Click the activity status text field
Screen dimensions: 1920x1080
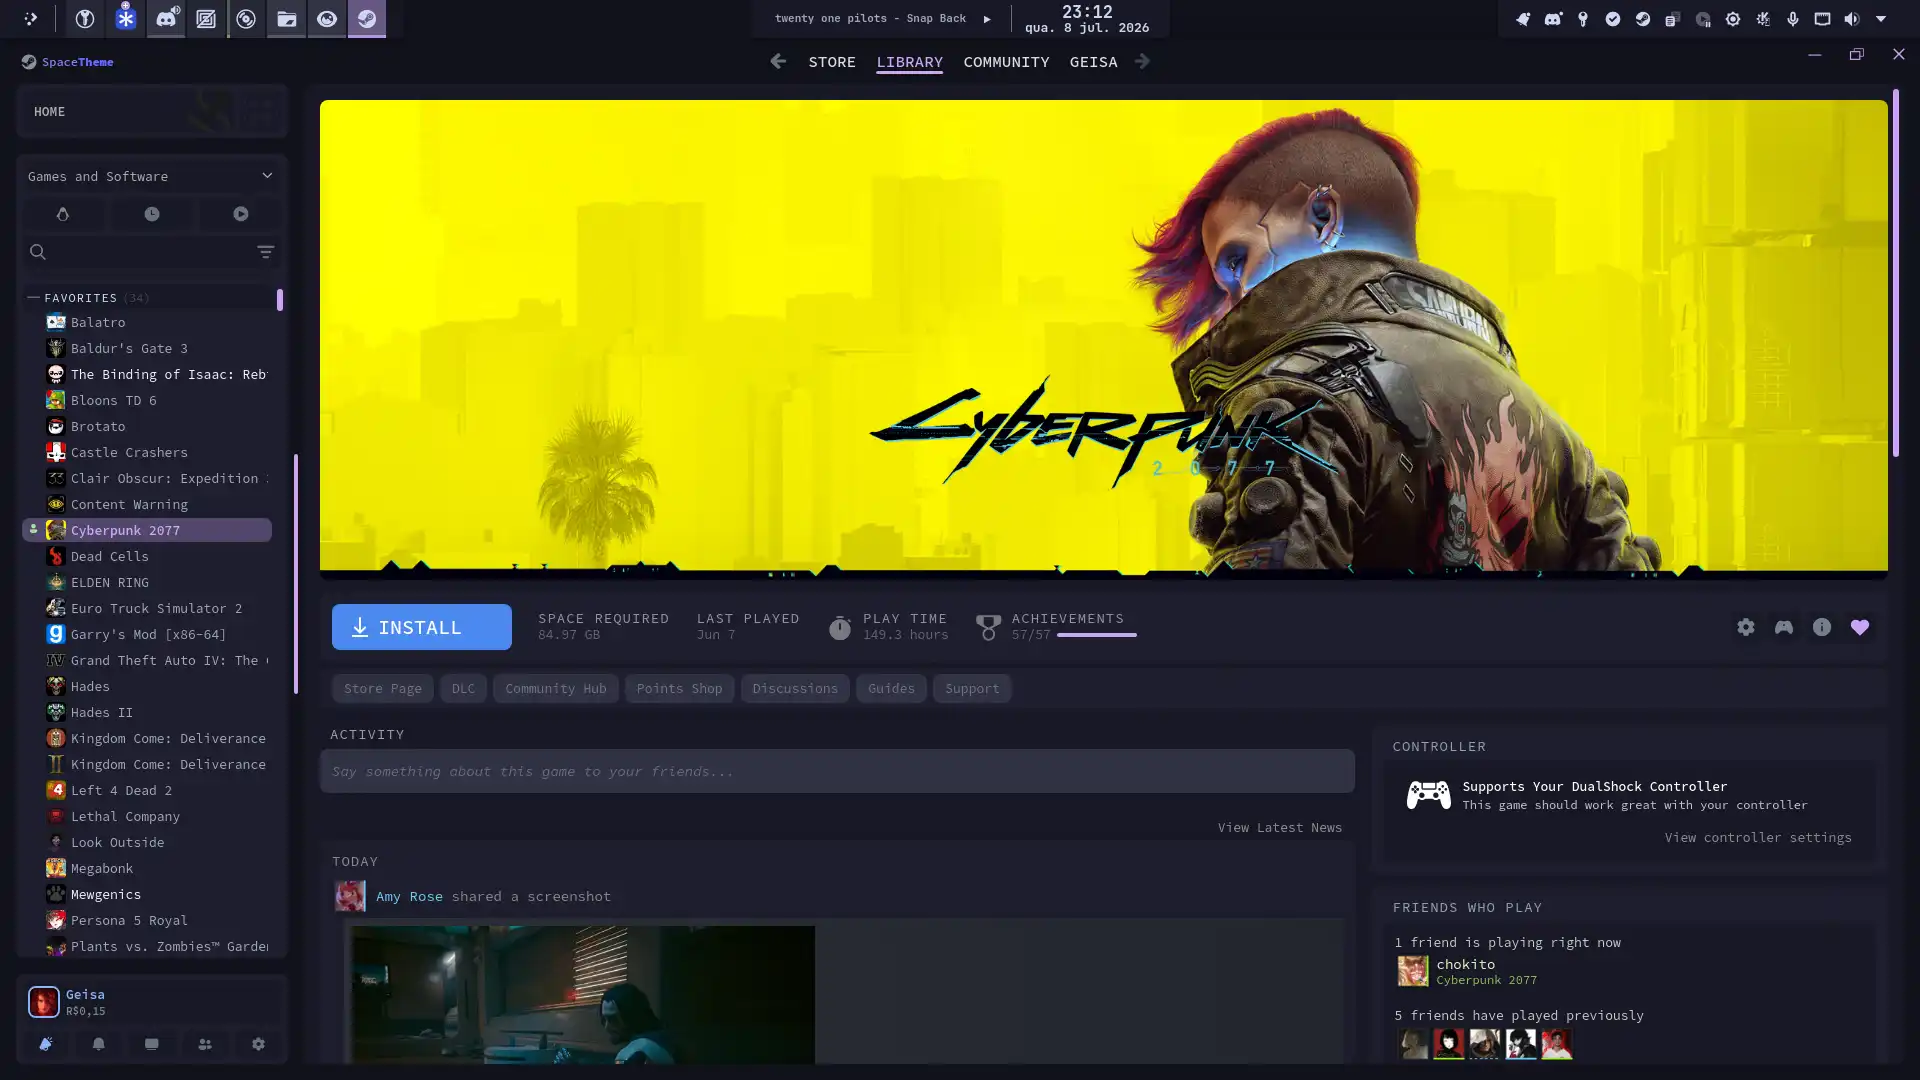click(837, 771)
